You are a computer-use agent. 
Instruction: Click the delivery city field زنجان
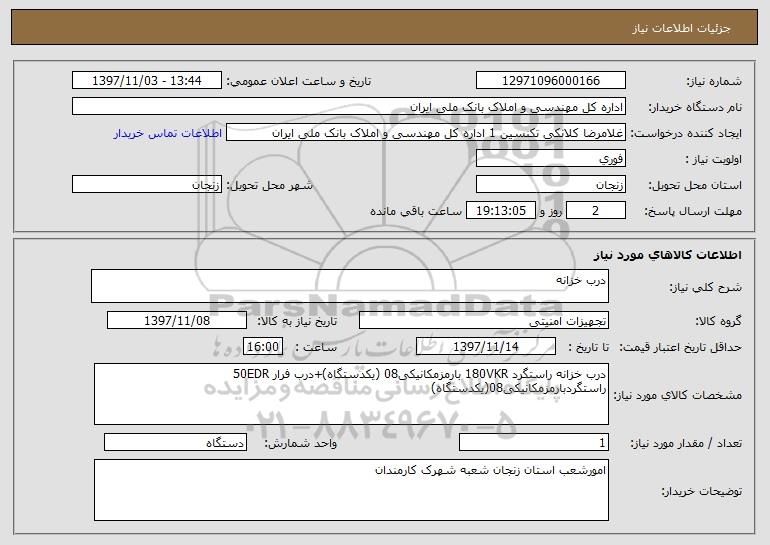(147, 185)
